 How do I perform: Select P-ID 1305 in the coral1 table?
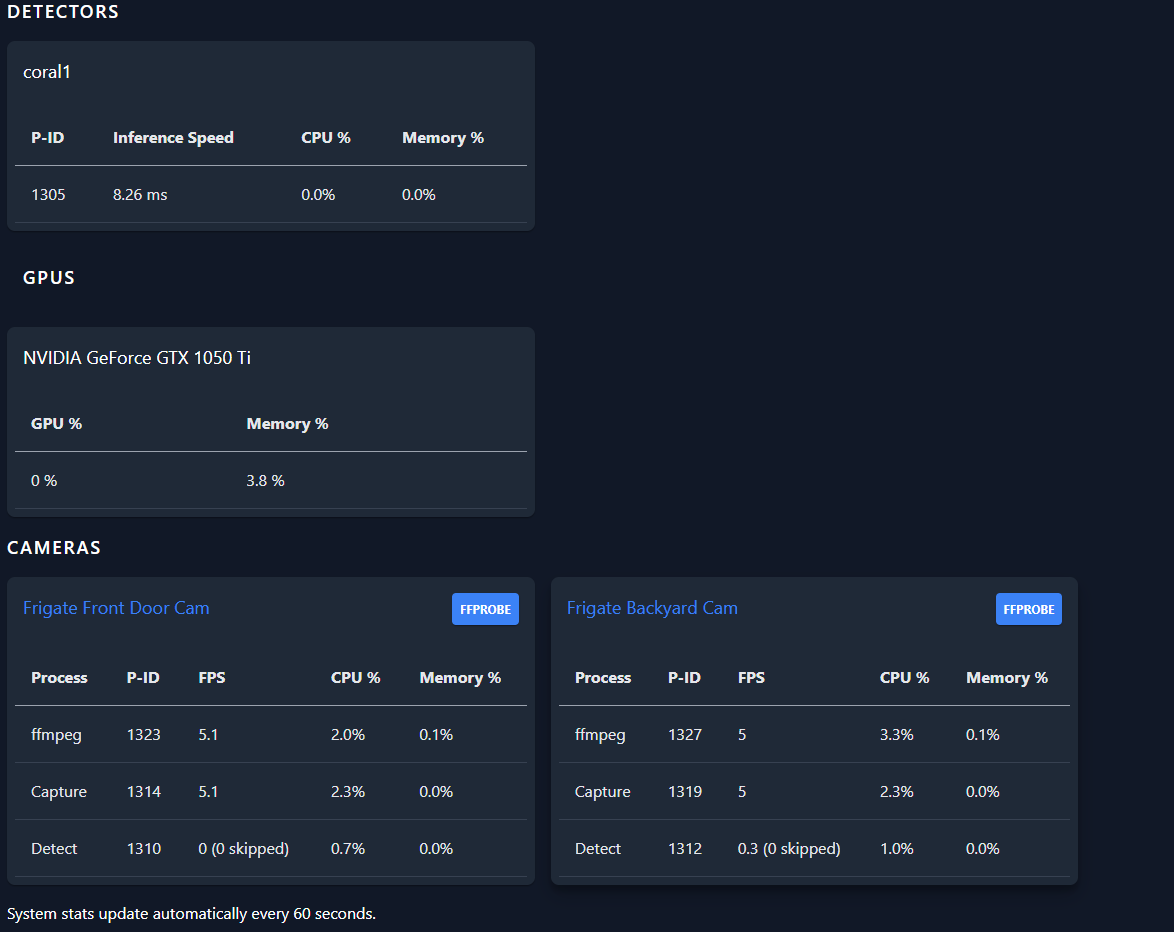pos(48,195)
